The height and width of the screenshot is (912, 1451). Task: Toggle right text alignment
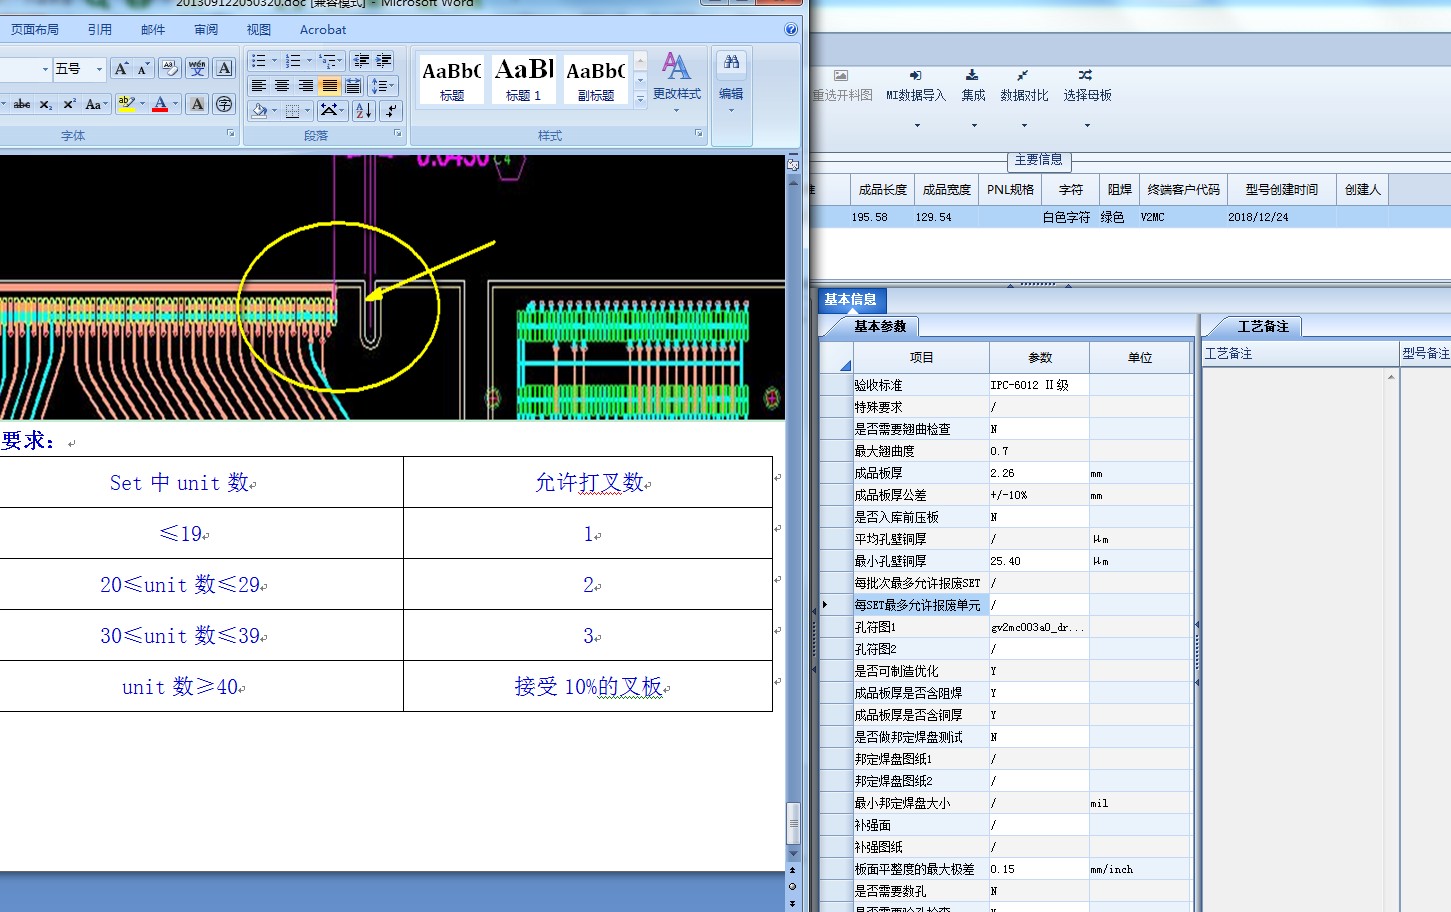tap(305, 86)
